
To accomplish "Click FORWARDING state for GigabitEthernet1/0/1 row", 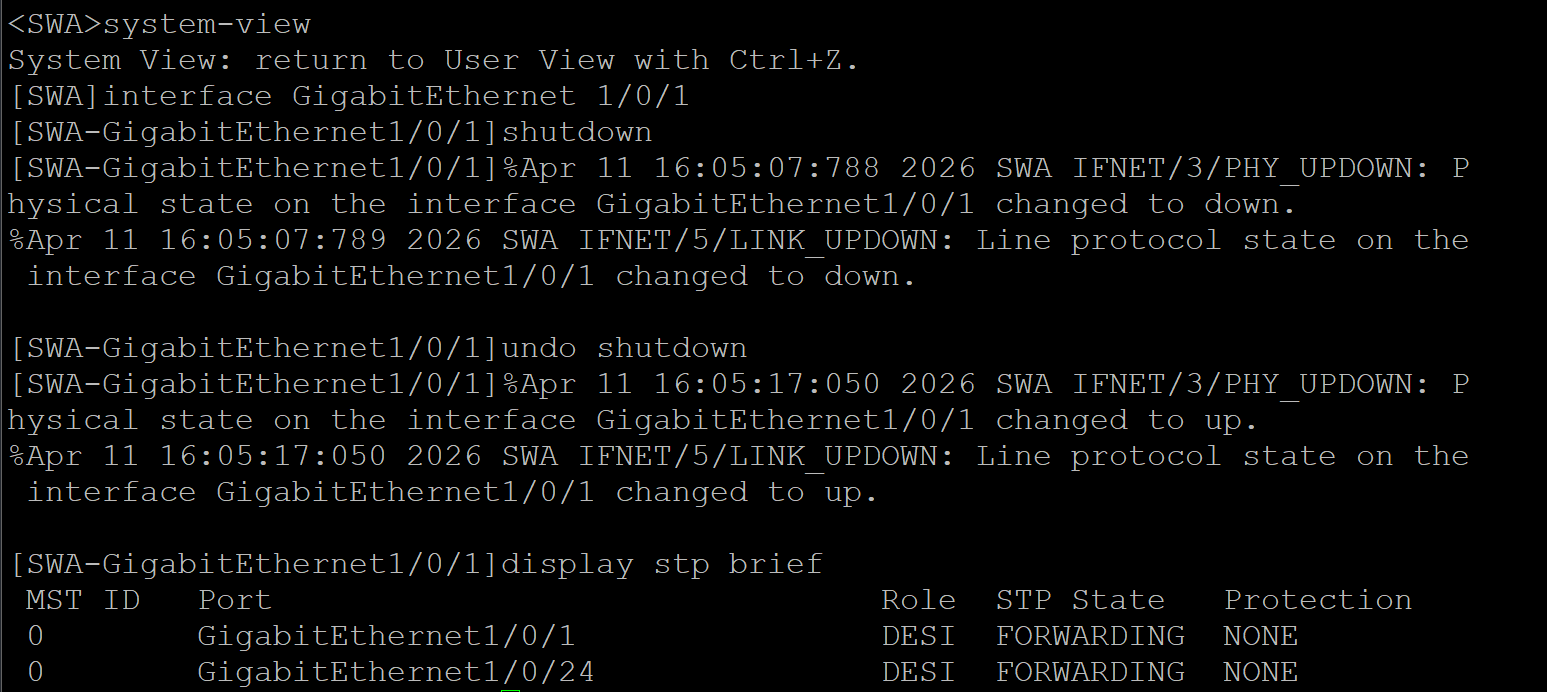I will tap(1090, 636).
